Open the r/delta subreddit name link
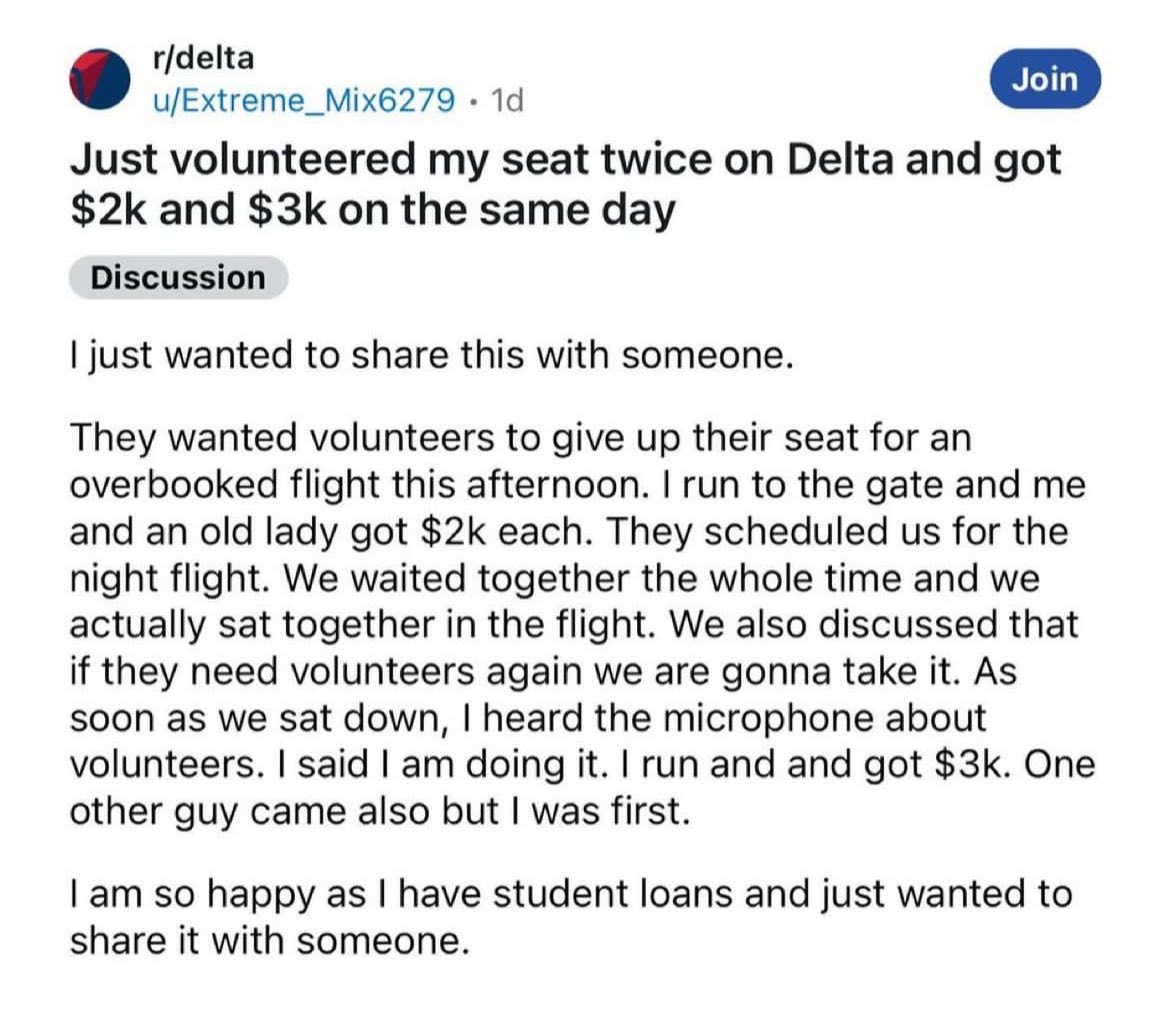1170x1019 pixels. tap(203, 58)
